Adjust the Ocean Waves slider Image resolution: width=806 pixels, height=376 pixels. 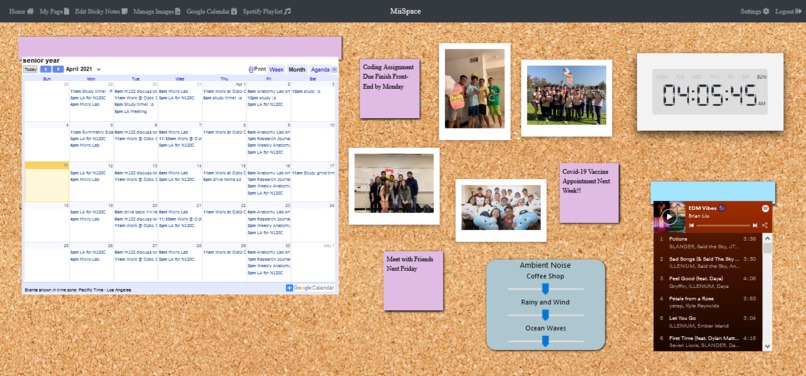click(x=545, y=341)
